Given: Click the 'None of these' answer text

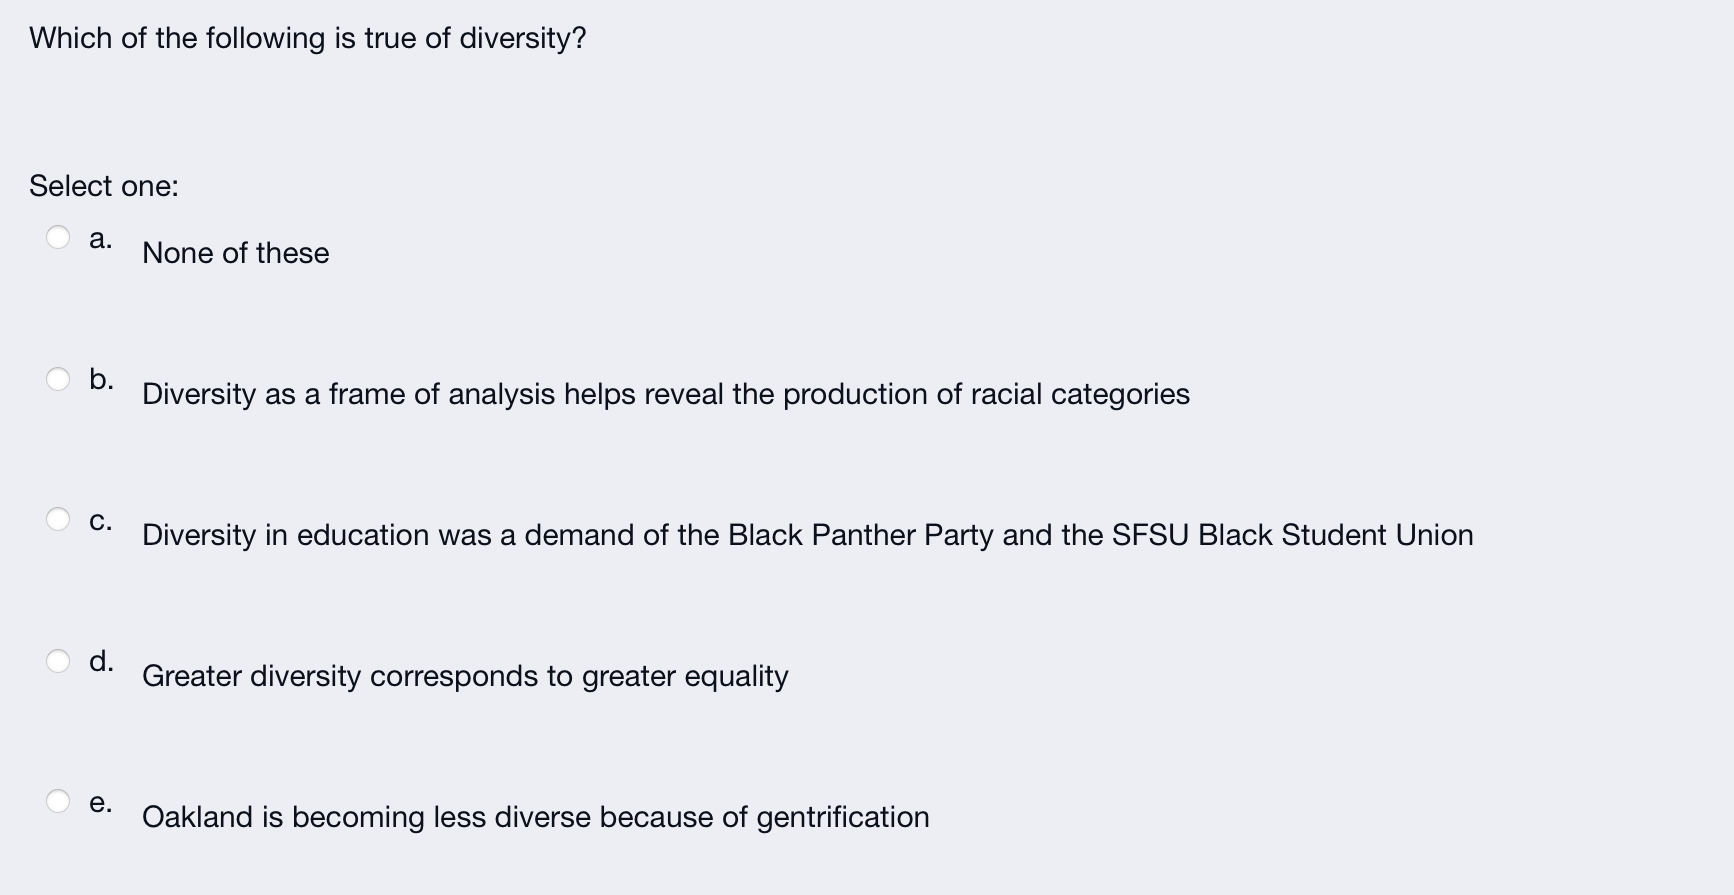Looking at the screenshot, I should click(235, 253).
